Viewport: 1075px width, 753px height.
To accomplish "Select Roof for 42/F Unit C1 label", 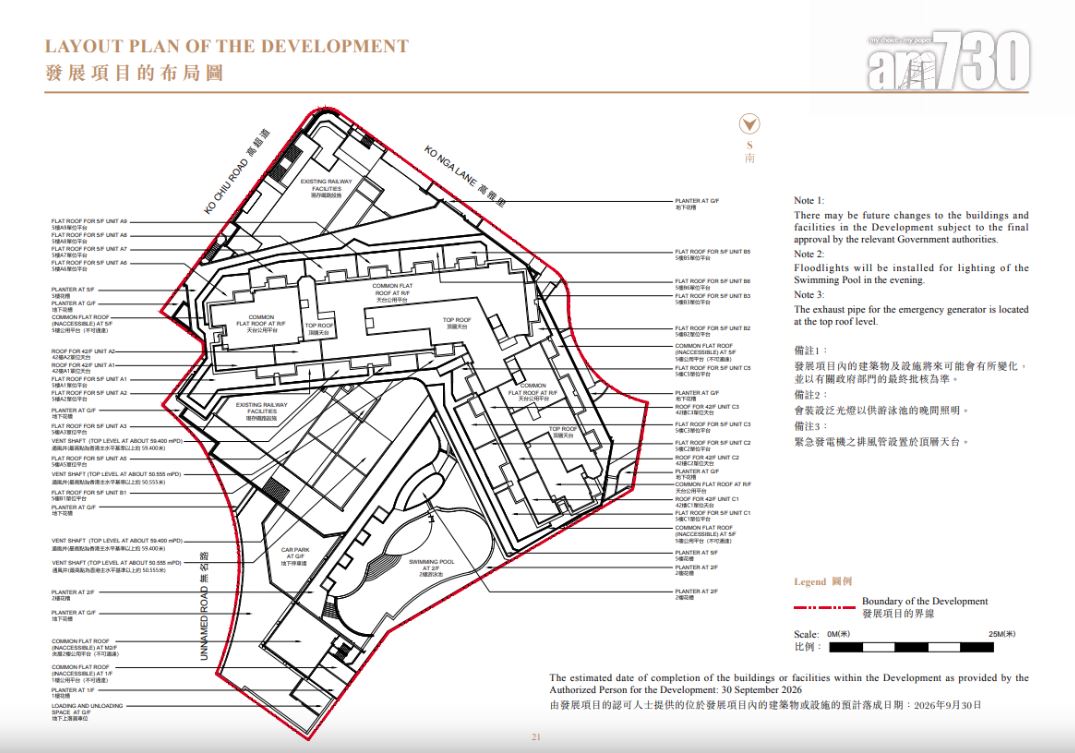I will 706,498.
